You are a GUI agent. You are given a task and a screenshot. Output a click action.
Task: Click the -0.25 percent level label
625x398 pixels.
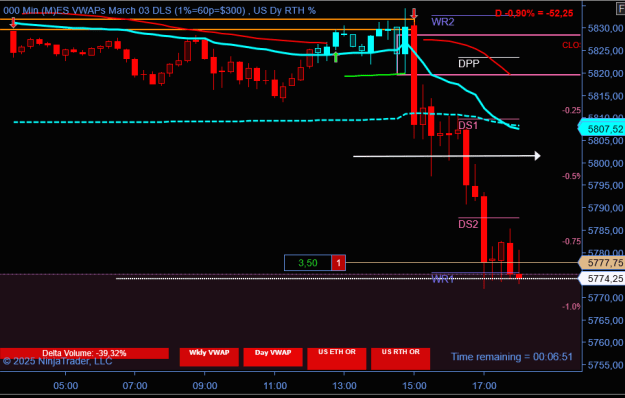[x=571, y=110]
